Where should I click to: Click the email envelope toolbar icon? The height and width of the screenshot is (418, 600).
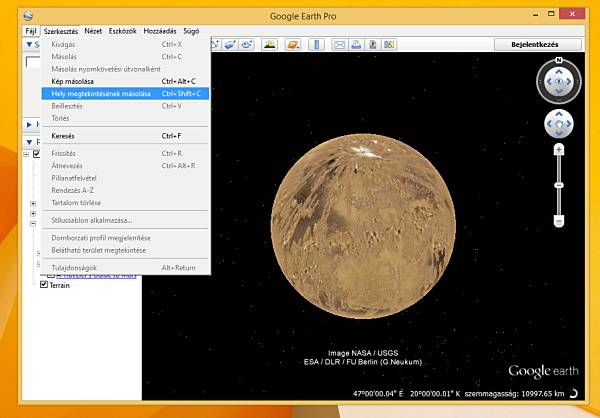coord(339,44)
